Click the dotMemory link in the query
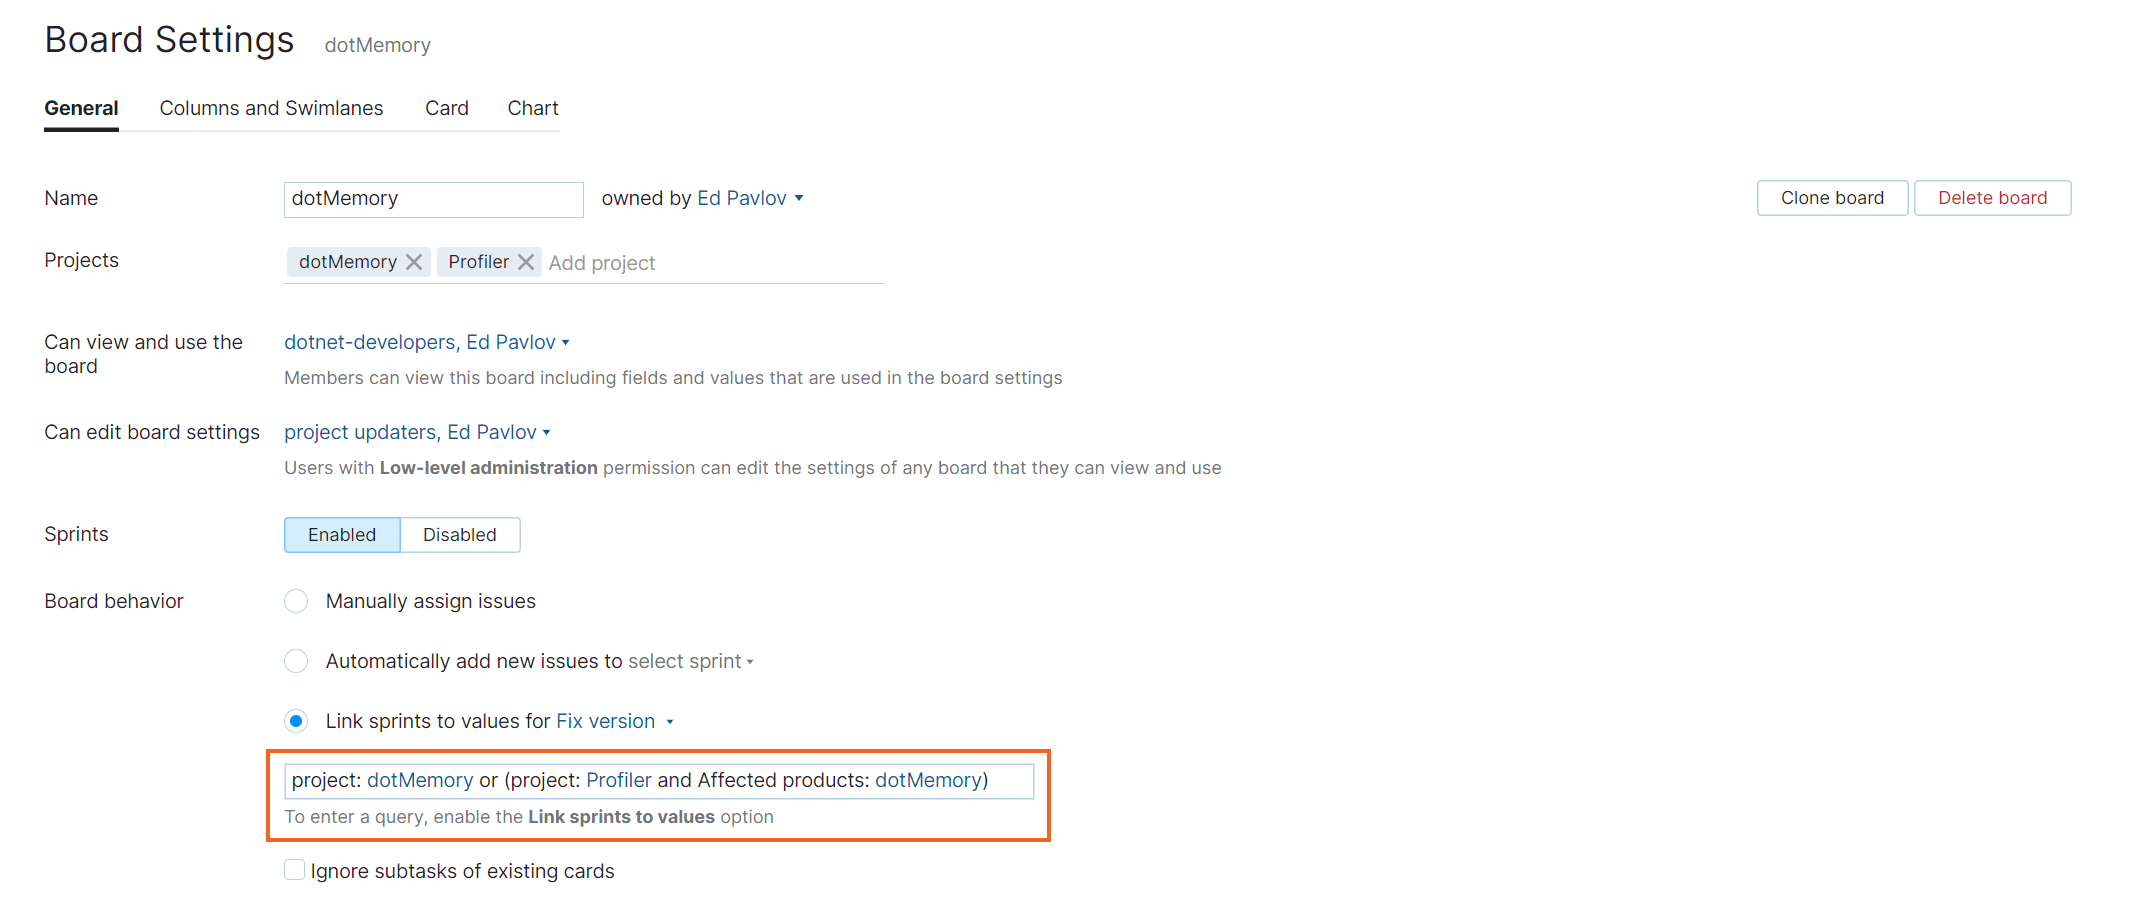The width and height of the screenshot is (2137, 905). tap(420, 780)
